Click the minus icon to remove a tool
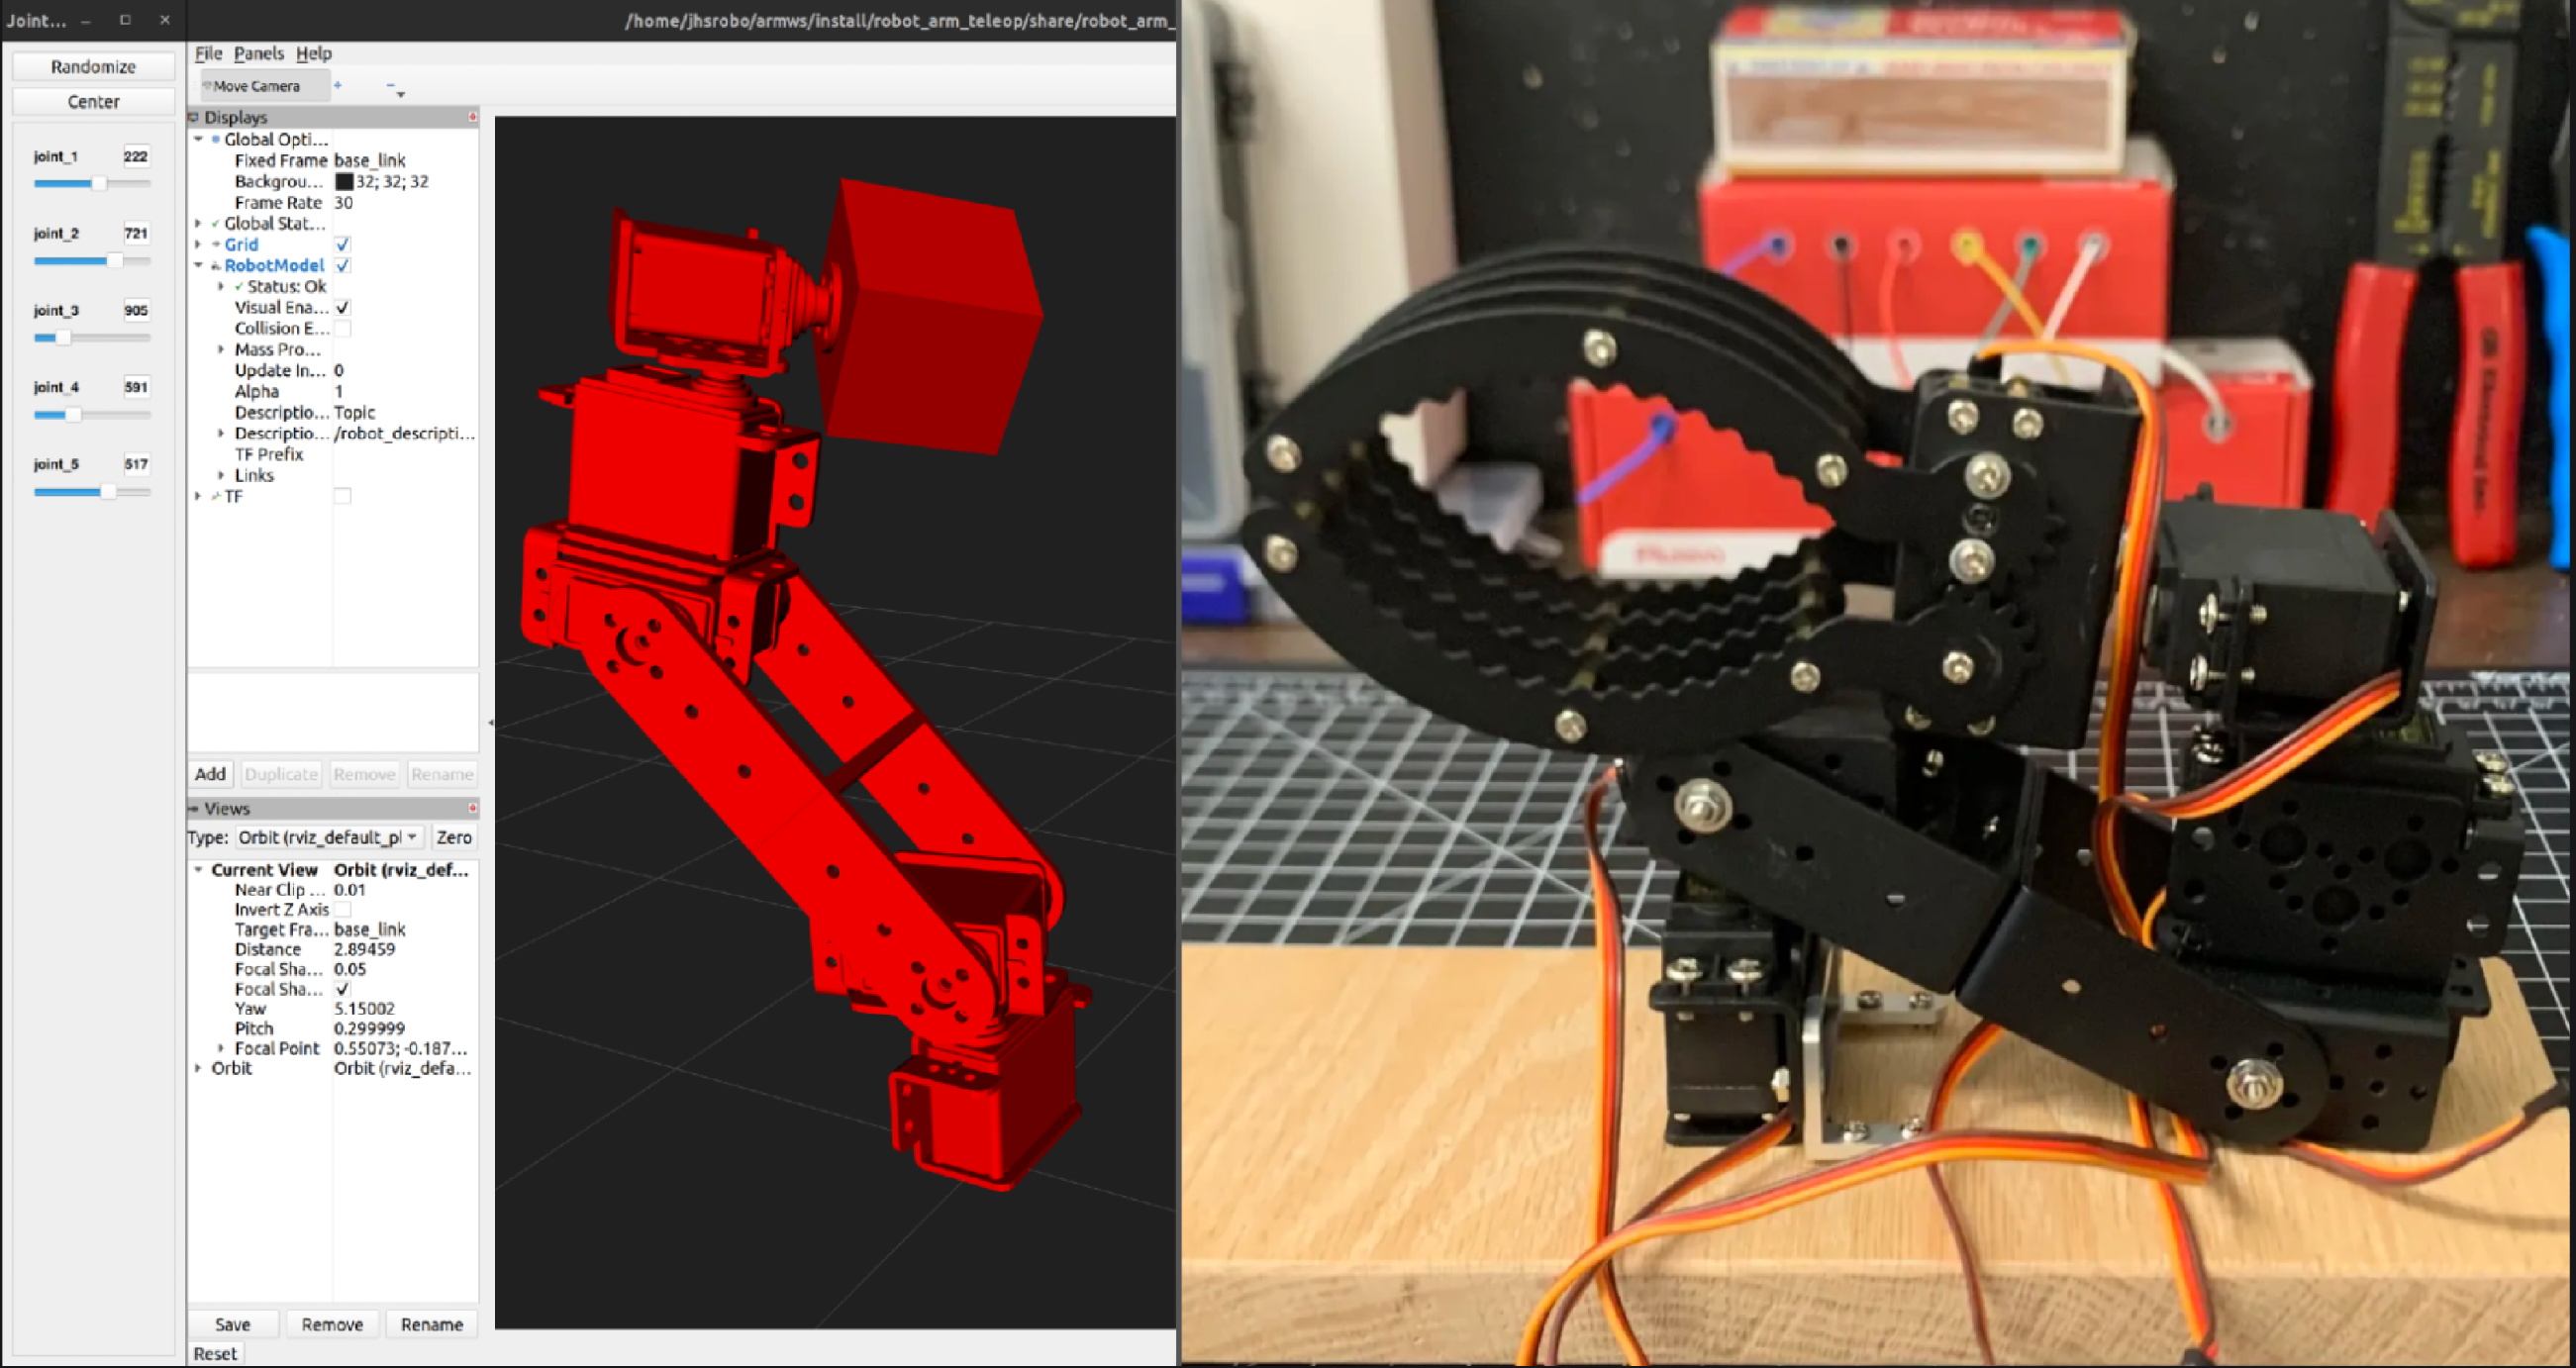Viewport: 2576px width, 1368px height. coord(390,85)
